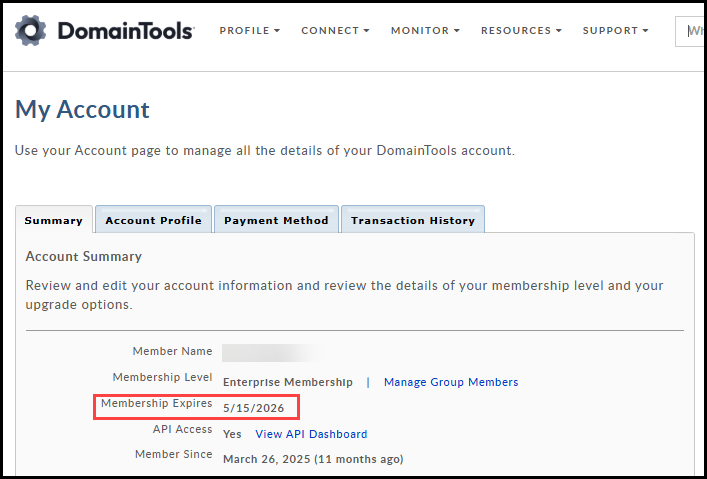Switch to the Account Profile tab
Image resolution: width=707 pixels, height=479 pixels.
(x=153, y=220)
